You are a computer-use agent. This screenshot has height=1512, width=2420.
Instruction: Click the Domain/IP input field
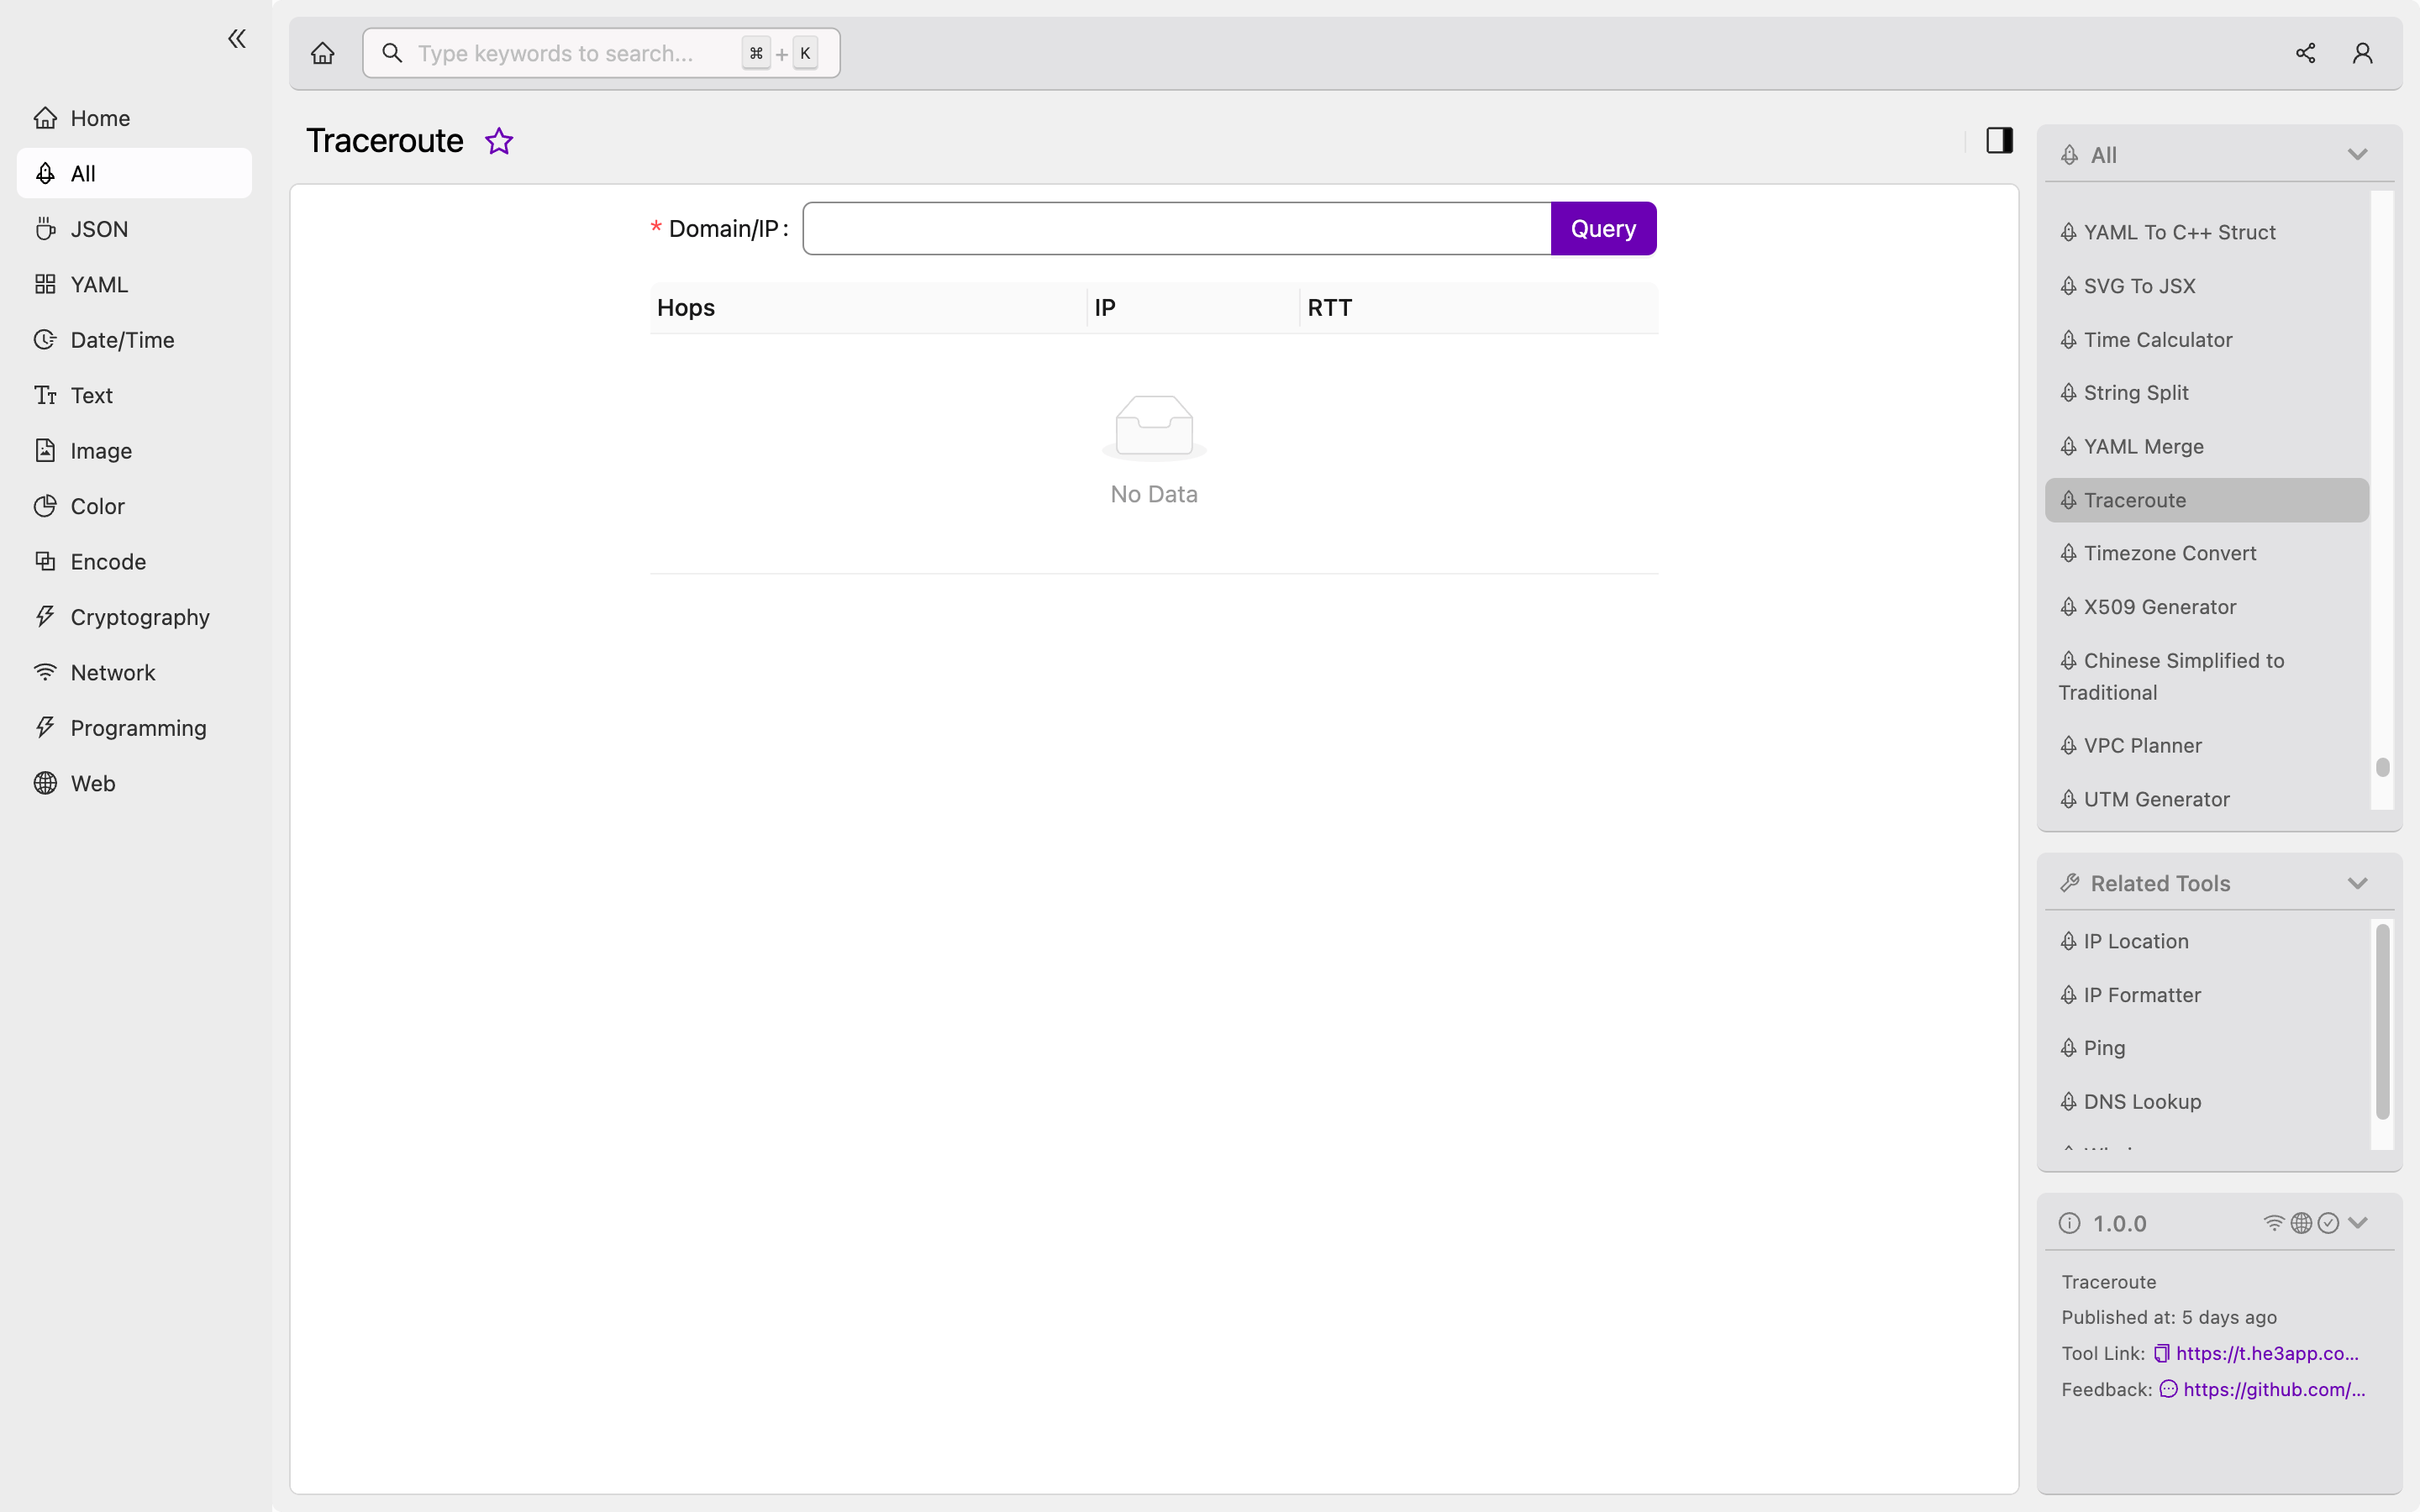click(1178, 228)
